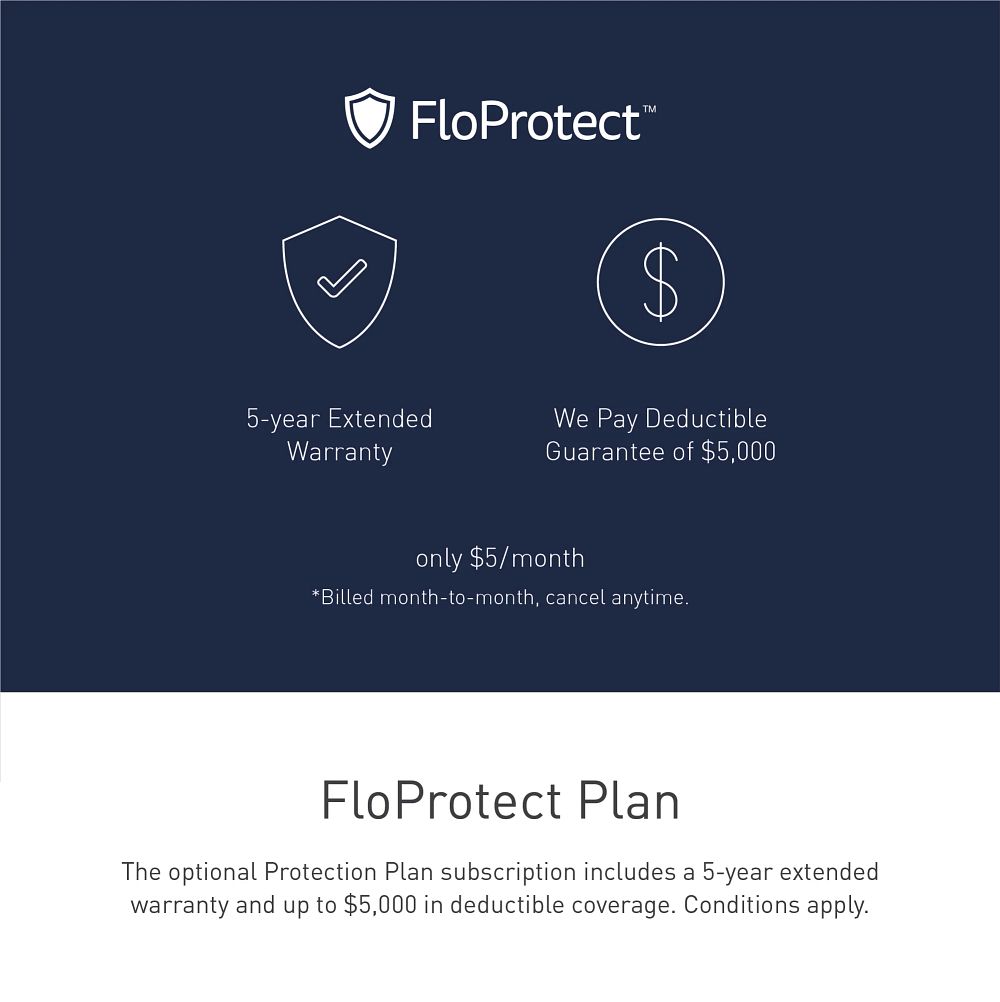Click the circled dollar sign icon
The image size is (1000, 1002).
pyautogui.click(x=660, y=281)
